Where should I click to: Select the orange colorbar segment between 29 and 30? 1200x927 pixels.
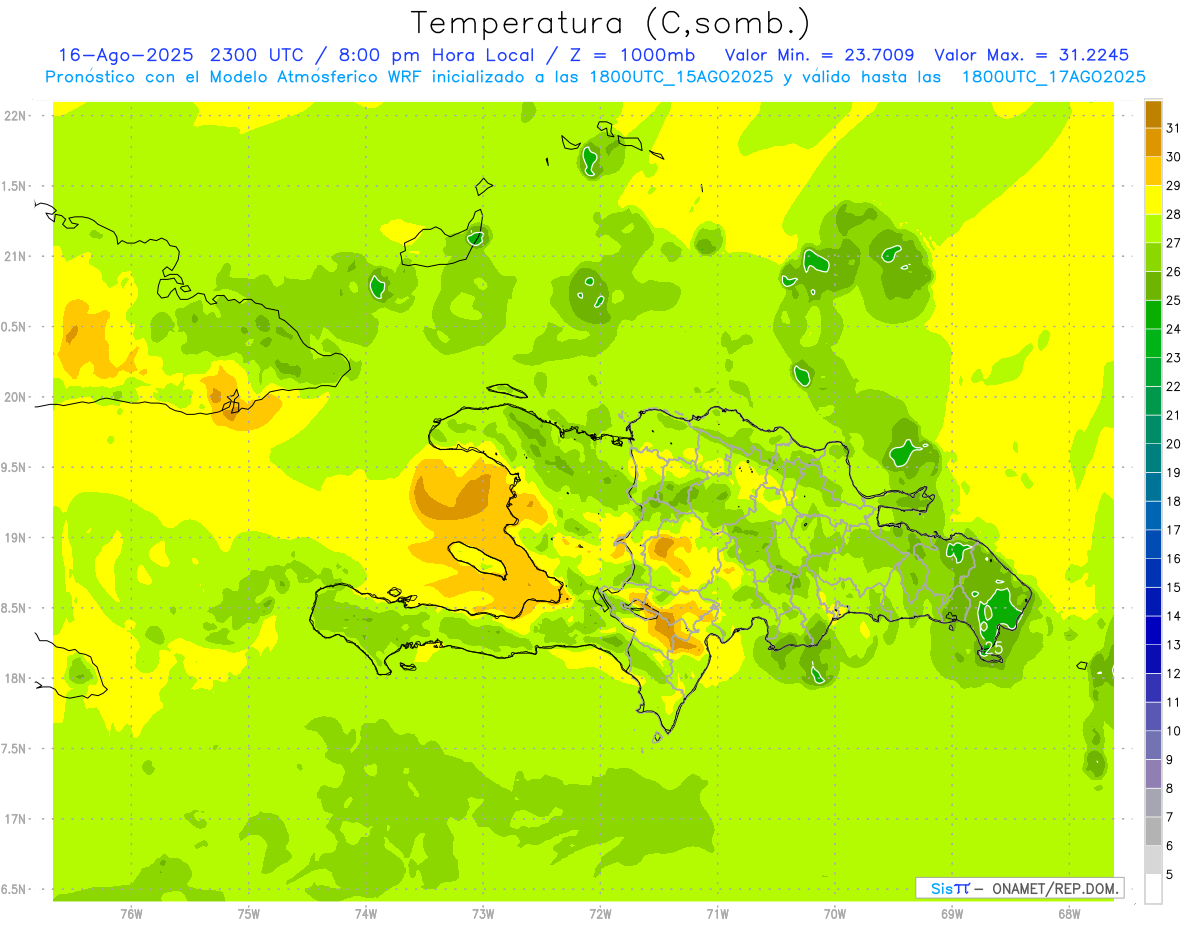pyautogui.click(x=1153, y=171)
